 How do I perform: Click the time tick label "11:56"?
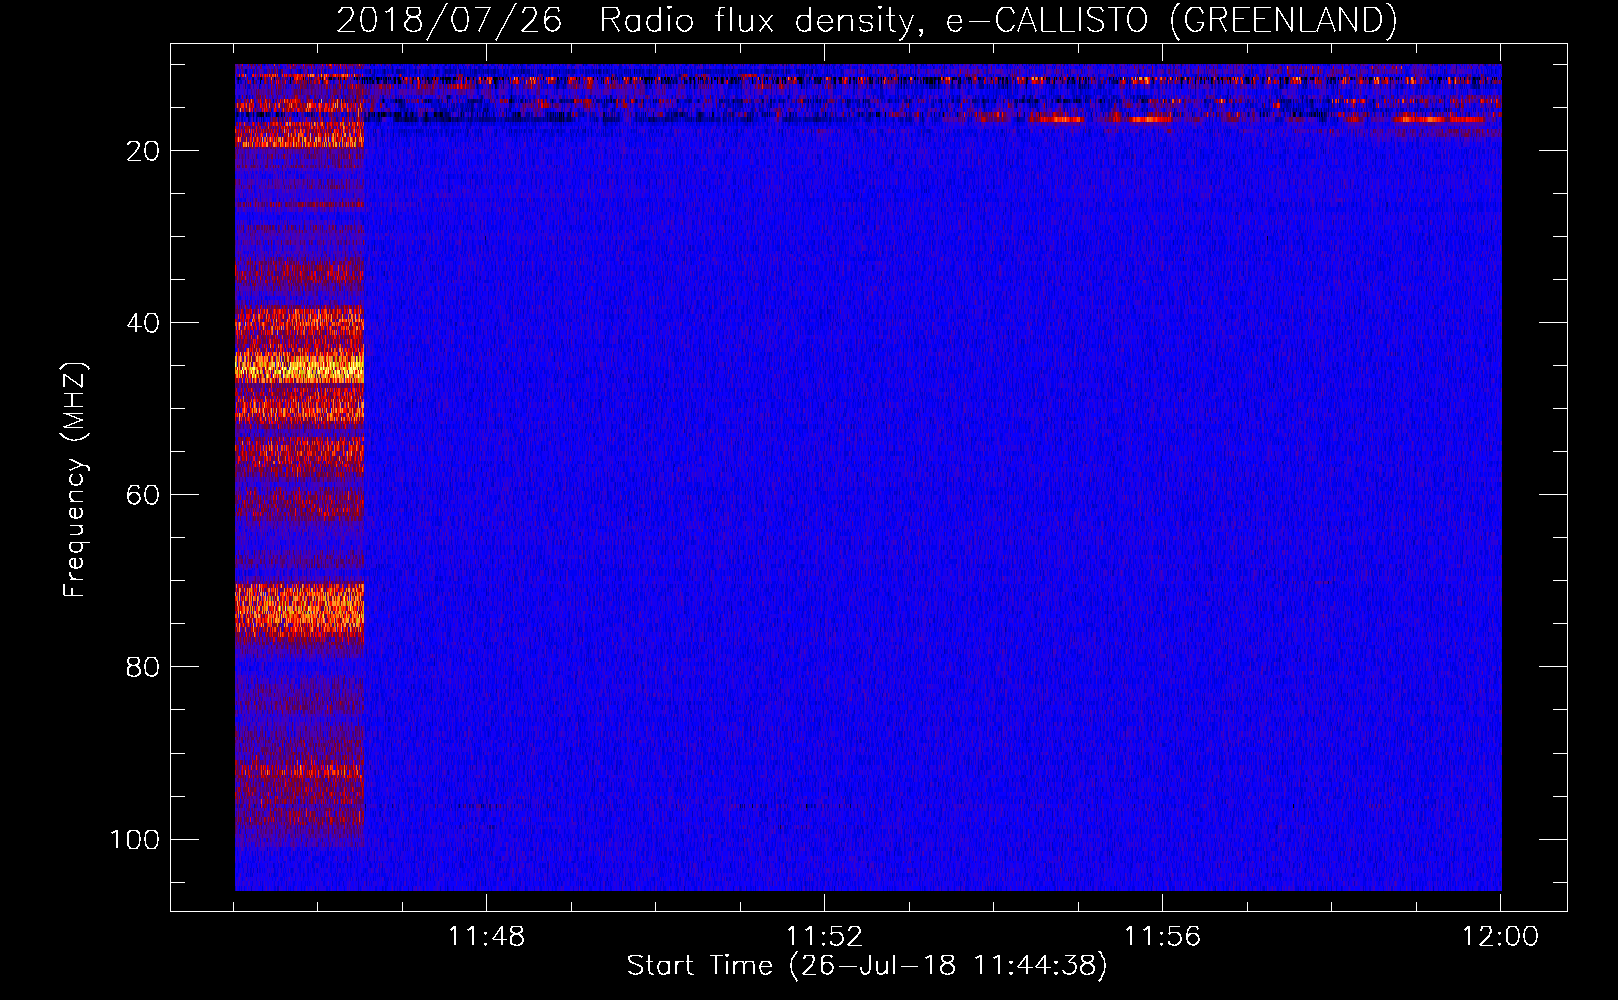click(x=1162, y=937)
